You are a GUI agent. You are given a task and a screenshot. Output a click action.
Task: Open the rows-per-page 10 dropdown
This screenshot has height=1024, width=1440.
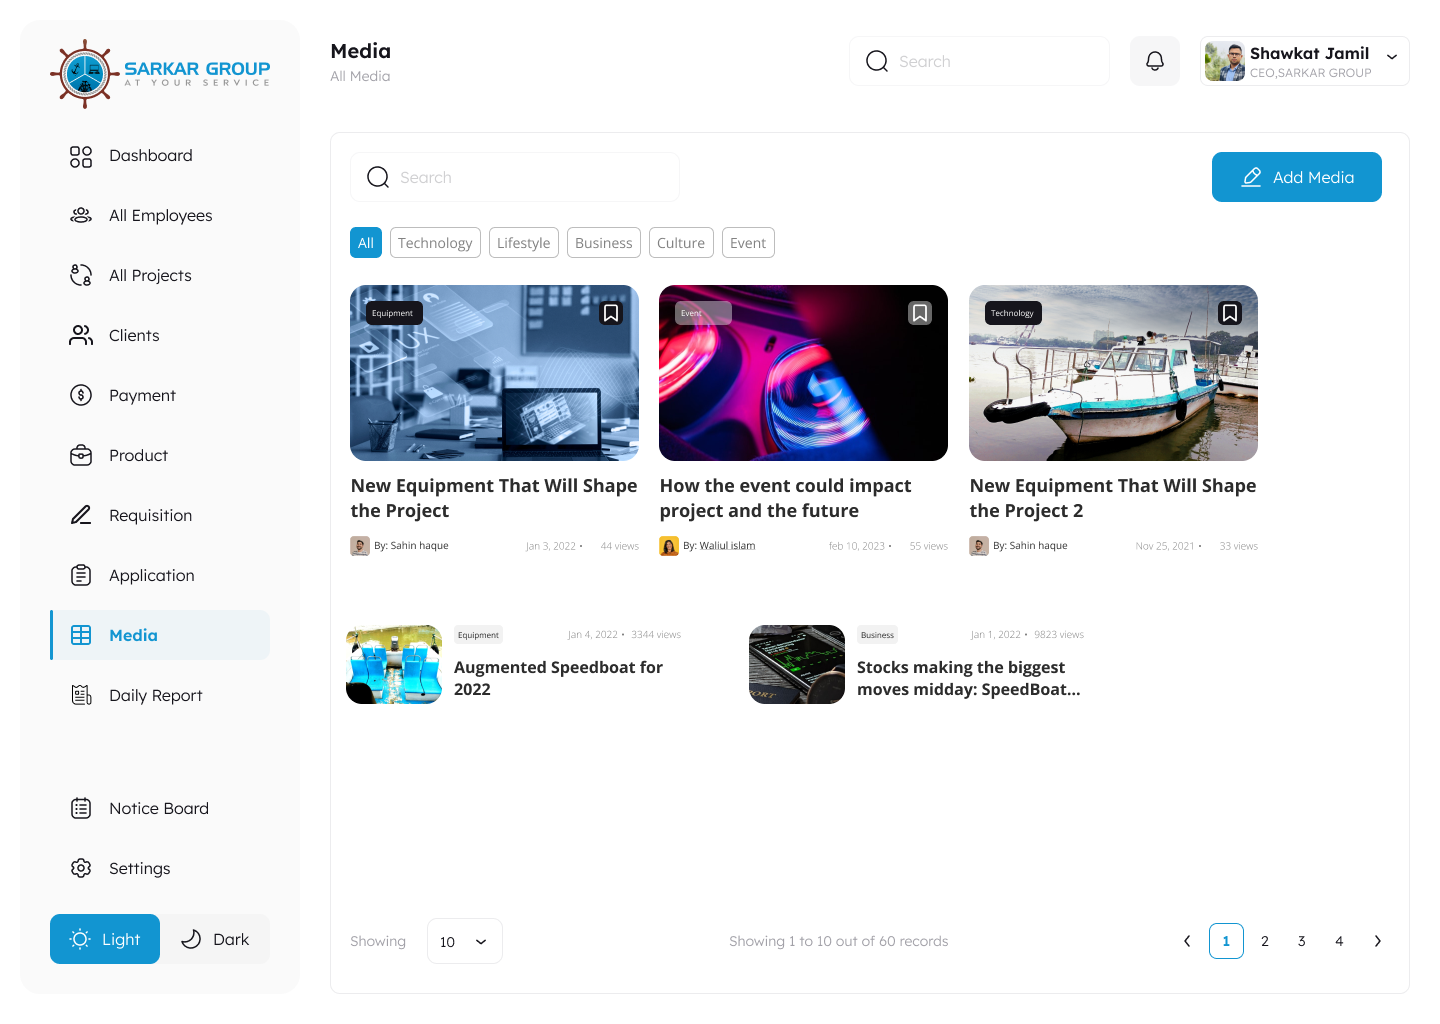pos(464,941)
